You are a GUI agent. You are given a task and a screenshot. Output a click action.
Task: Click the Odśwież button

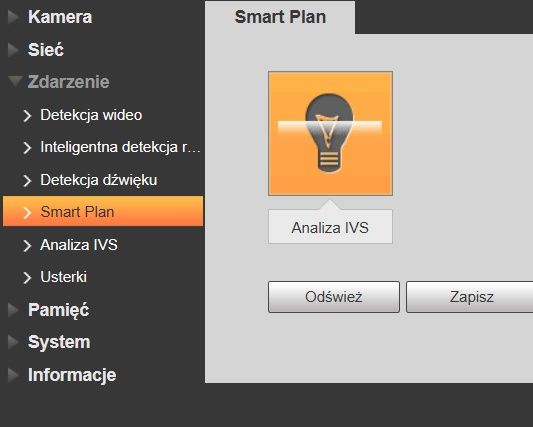[334, 297]
